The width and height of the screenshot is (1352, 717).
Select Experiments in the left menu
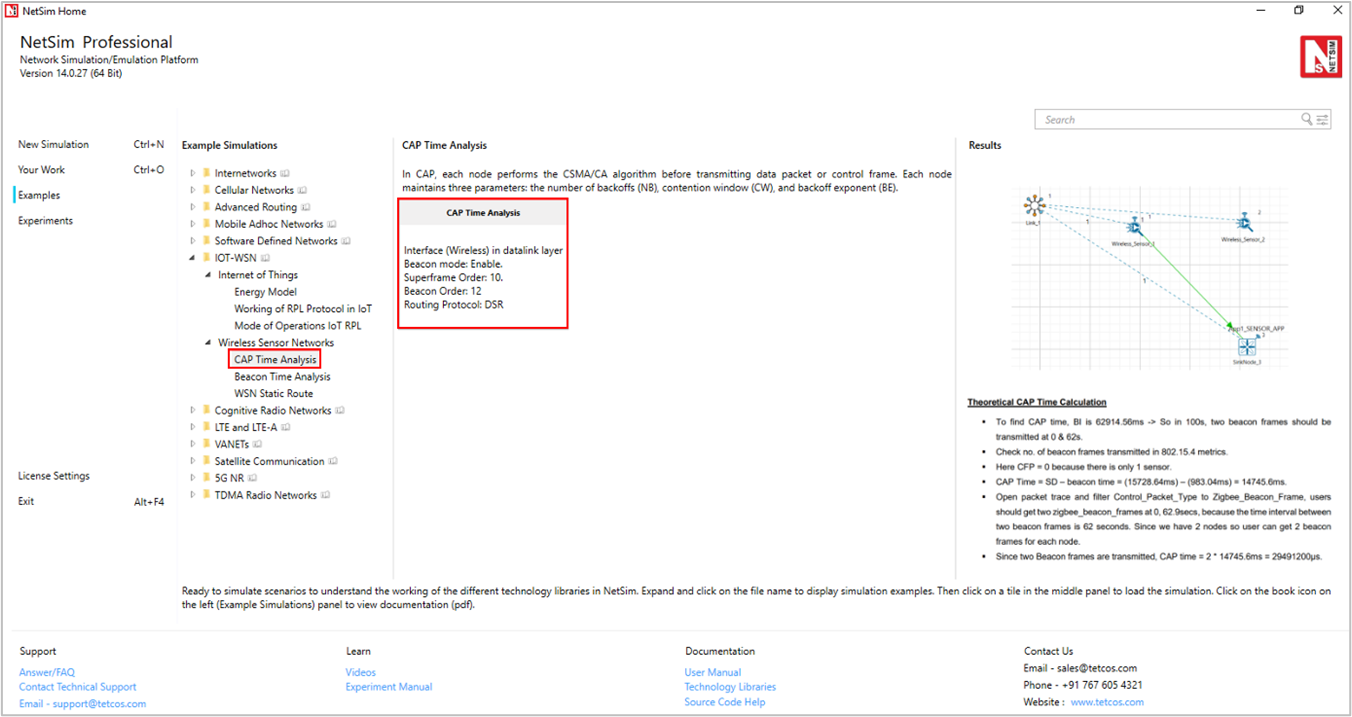click(45, 221)
